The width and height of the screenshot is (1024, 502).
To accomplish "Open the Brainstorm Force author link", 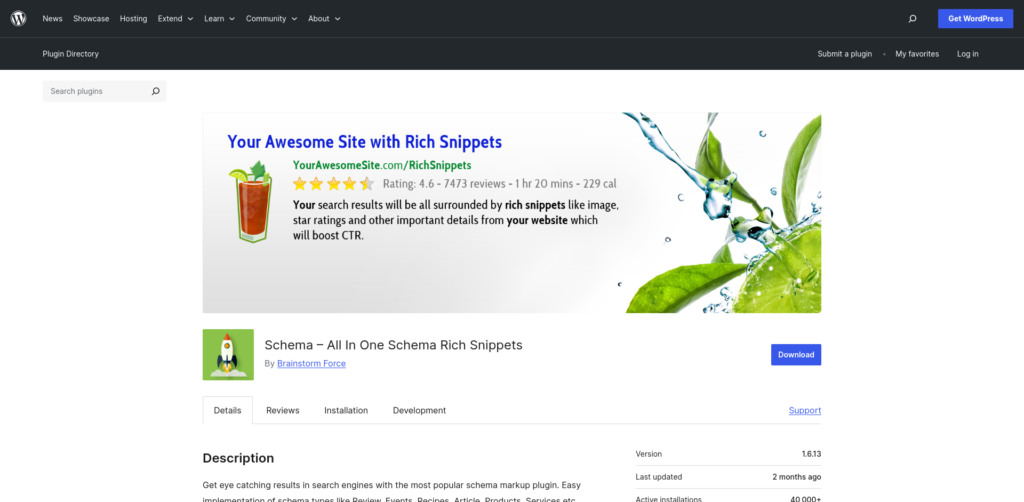I will (x=311, y=364).
